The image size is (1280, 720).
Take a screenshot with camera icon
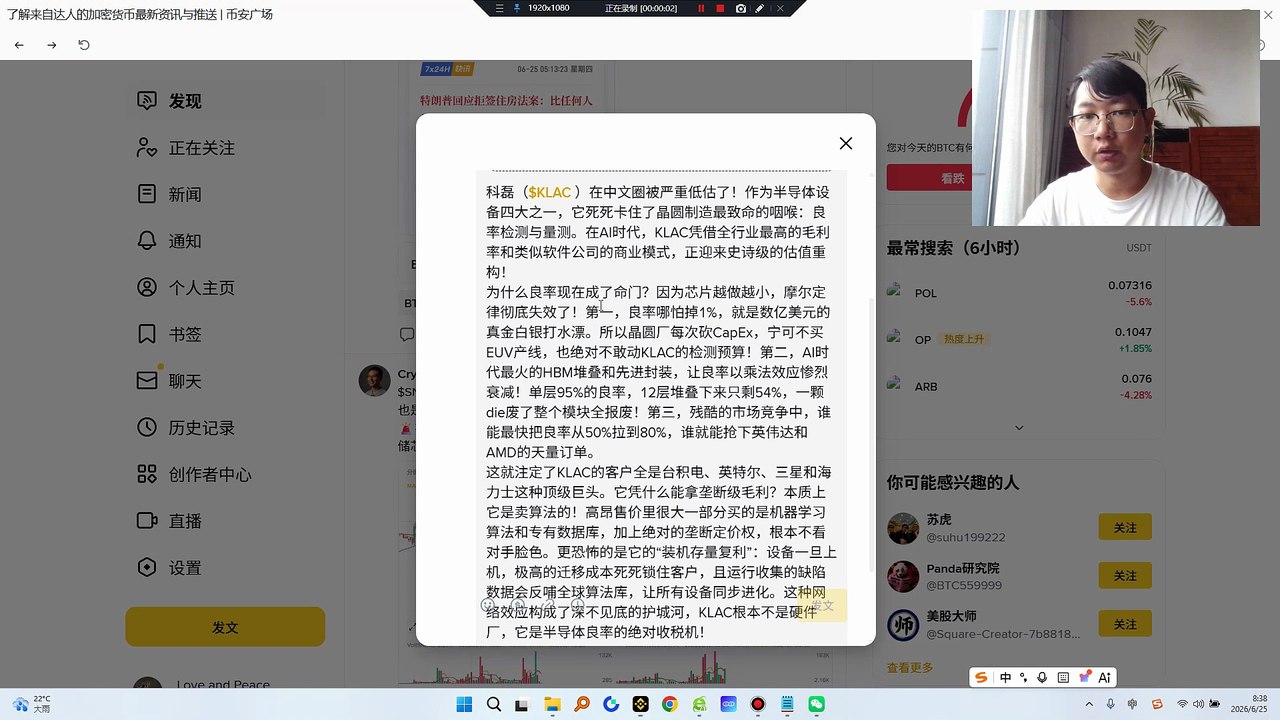point(740,8)
